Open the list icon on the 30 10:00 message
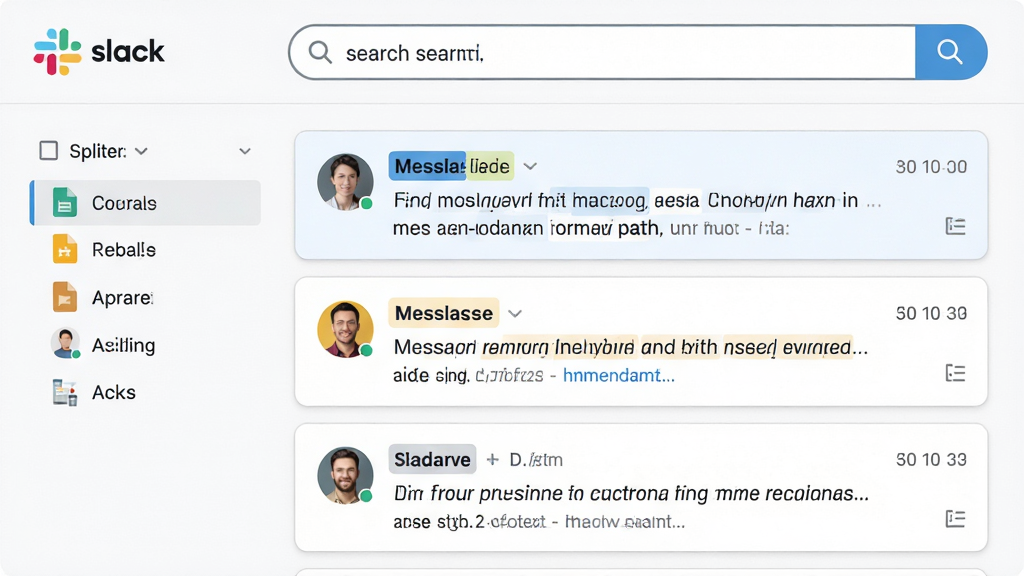 click(x=955, y=227)
